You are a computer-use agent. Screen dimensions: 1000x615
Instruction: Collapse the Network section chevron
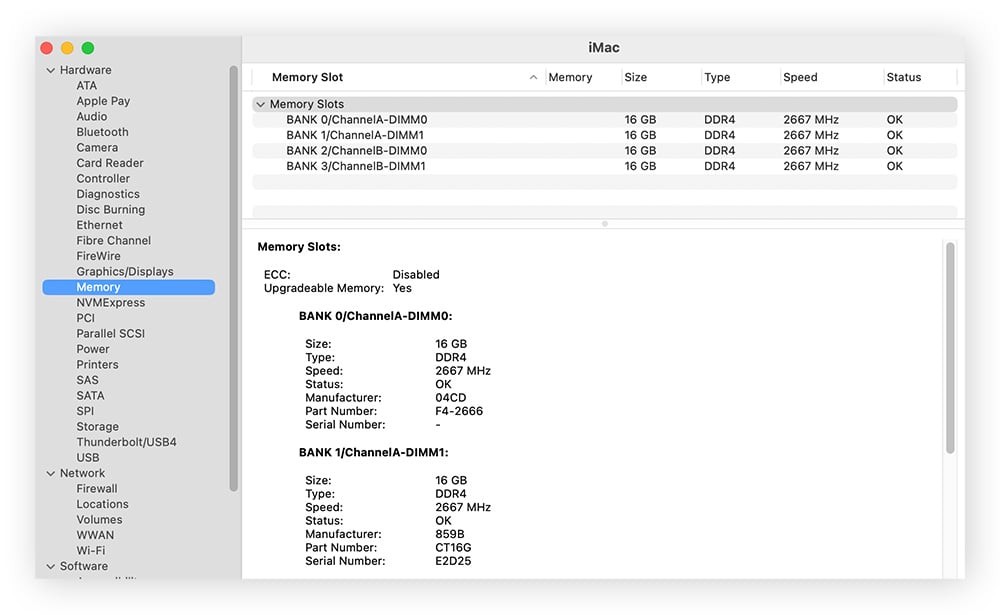click(x=50, y=473)
